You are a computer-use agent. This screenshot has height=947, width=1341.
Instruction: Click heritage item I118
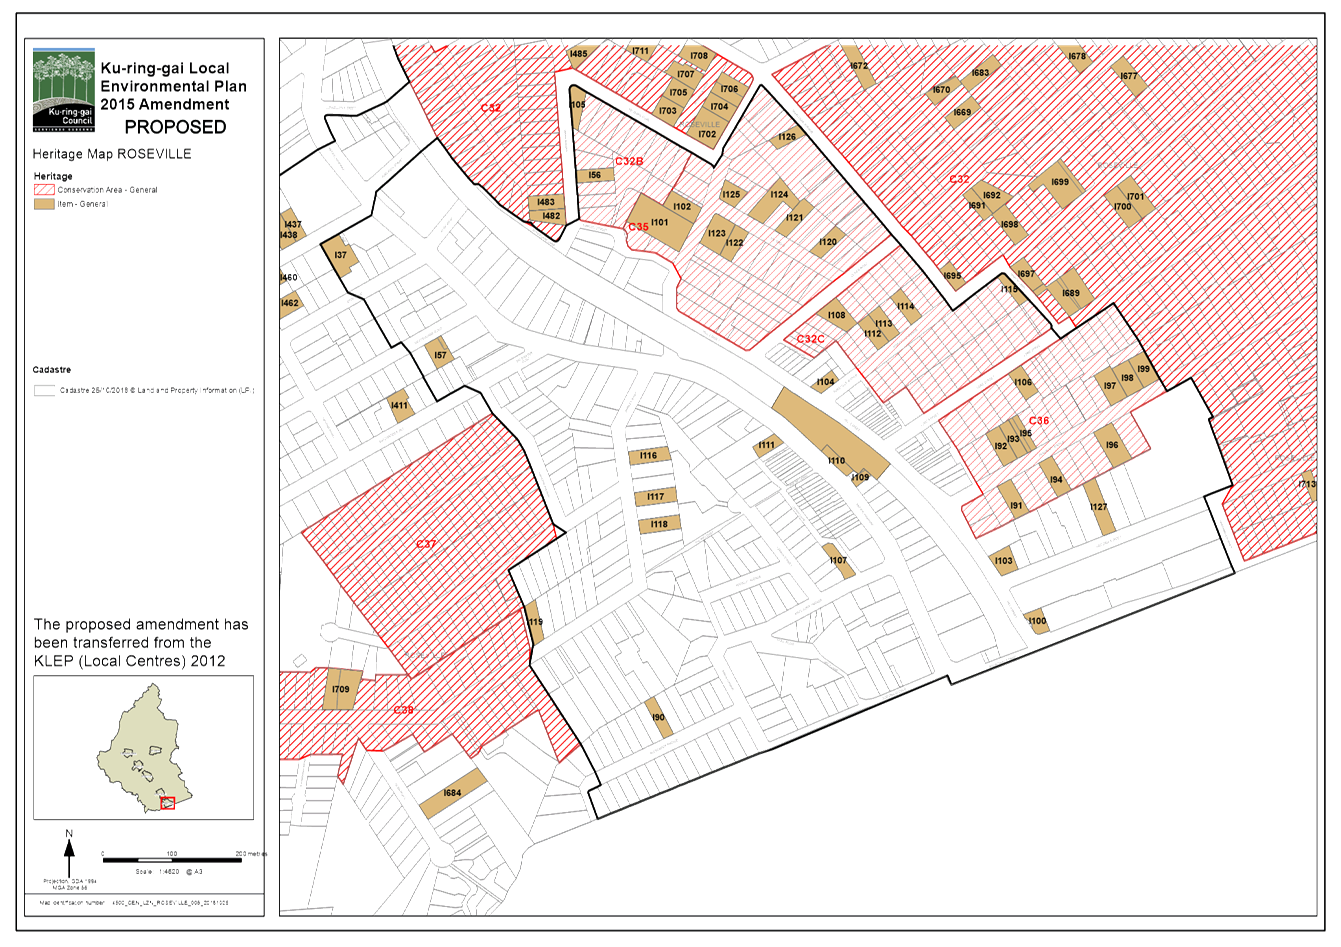click(x=660, y=524)
